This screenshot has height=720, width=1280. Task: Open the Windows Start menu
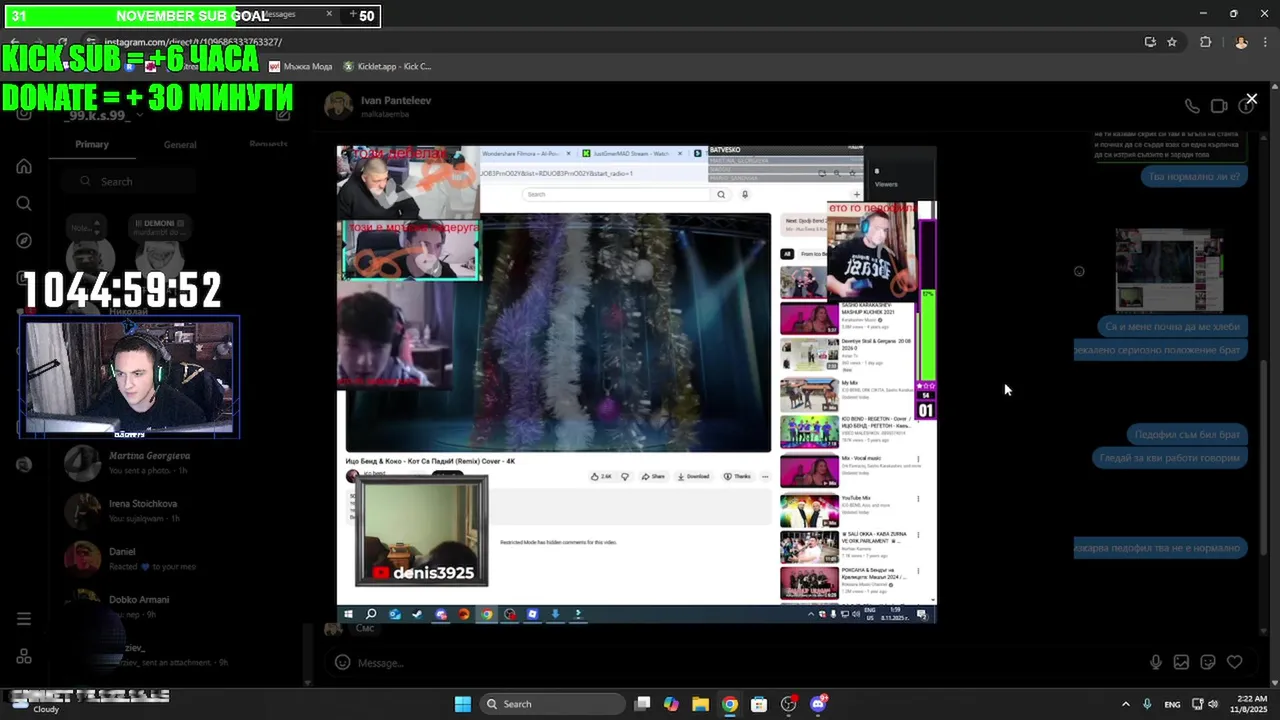pyautogui.click(x=463, y=704)
